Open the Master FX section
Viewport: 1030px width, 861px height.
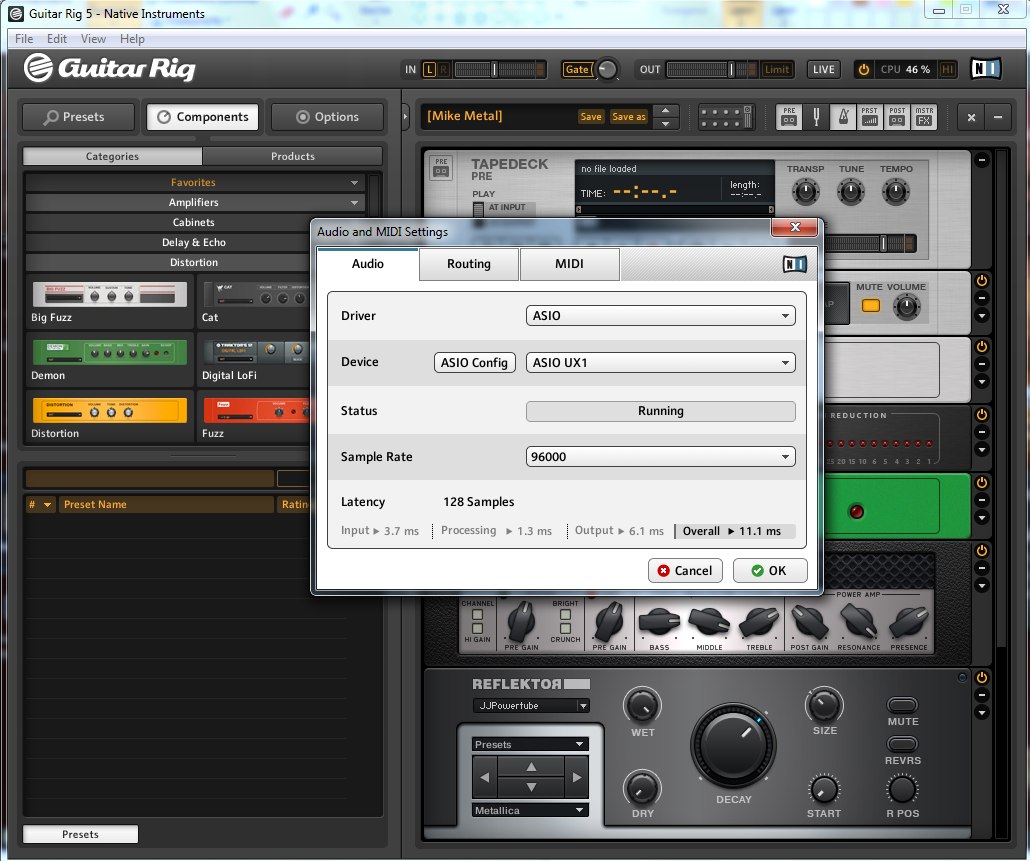(x=924, y=117)
